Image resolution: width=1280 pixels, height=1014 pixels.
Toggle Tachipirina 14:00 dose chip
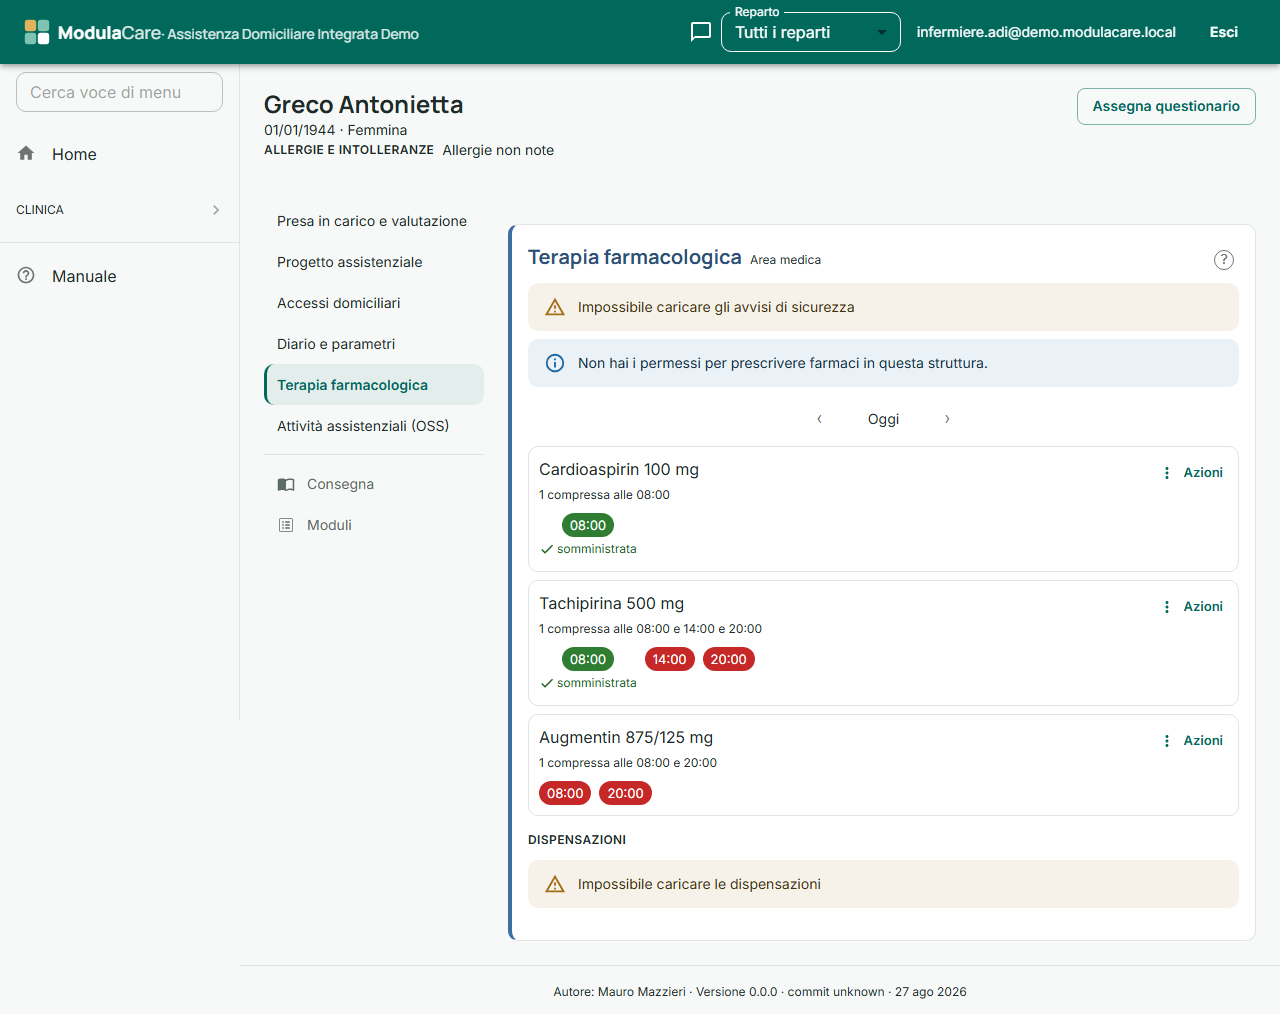[x=669, y=659]
